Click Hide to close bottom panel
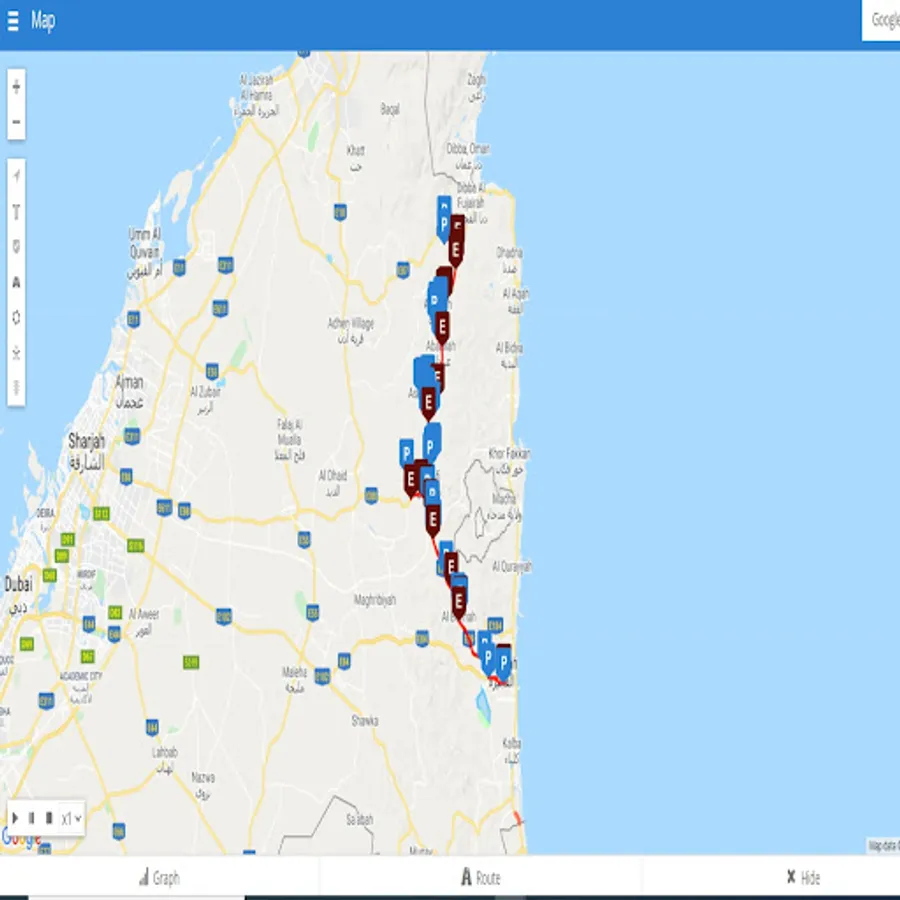The width and height of the screenshot is (900, 900). pyautogui.click(x=802, y=877)
